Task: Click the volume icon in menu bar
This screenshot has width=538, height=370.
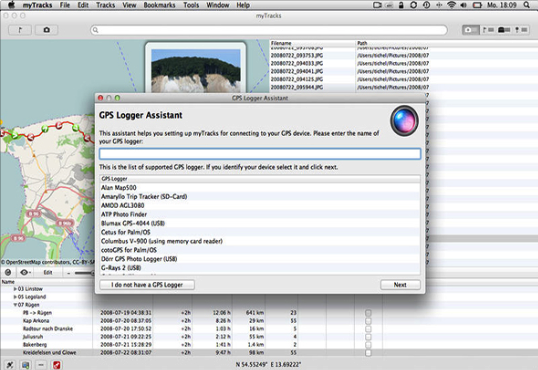Action: point(464,5)
